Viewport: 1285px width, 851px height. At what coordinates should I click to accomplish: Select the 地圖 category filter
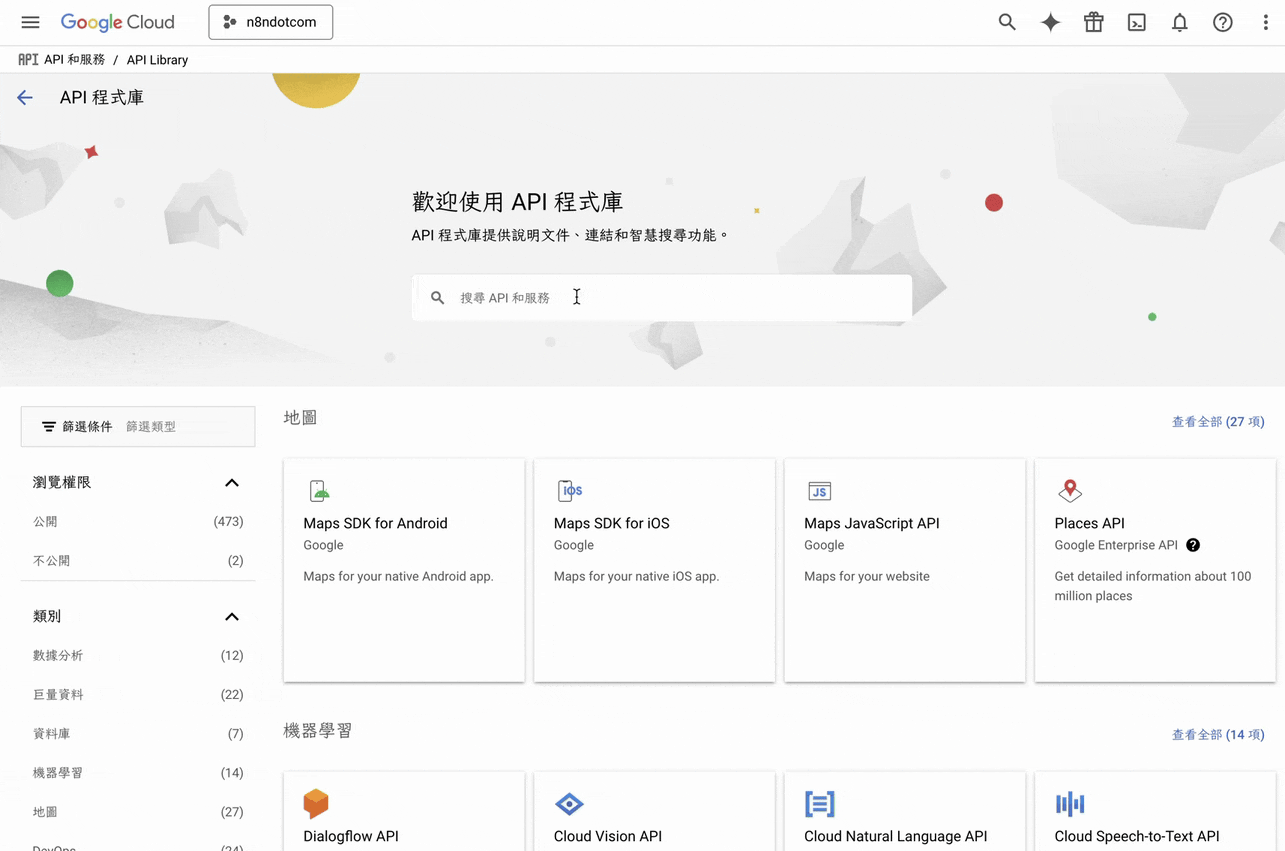click(45, 812)
